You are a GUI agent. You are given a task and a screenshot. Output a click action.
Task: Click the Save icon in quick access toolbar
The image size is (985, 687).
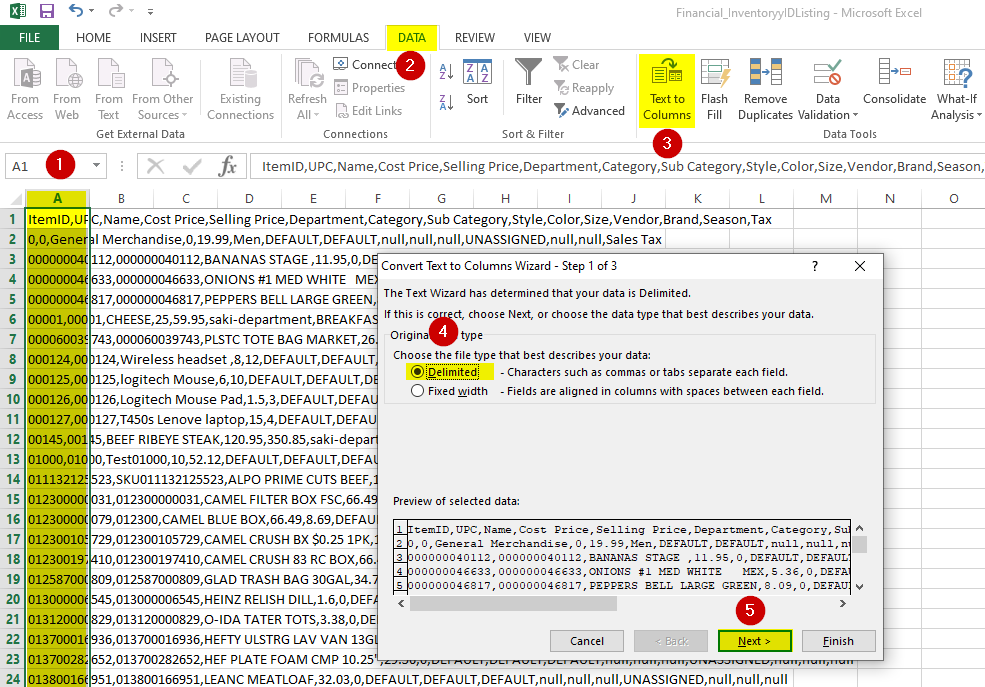coord(47,12)
